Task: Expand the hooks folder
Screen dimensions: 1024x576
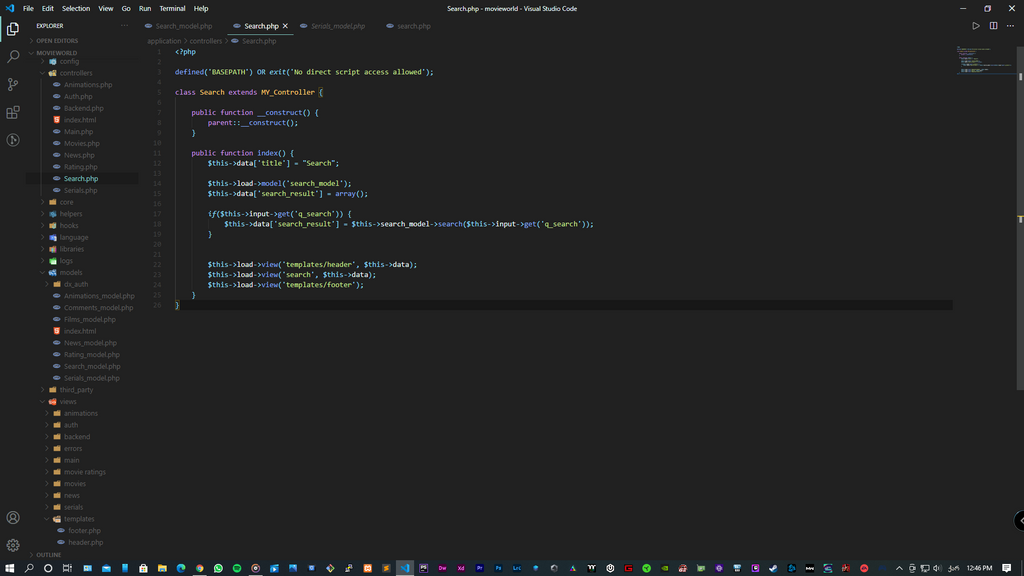Action: point(69,226)
